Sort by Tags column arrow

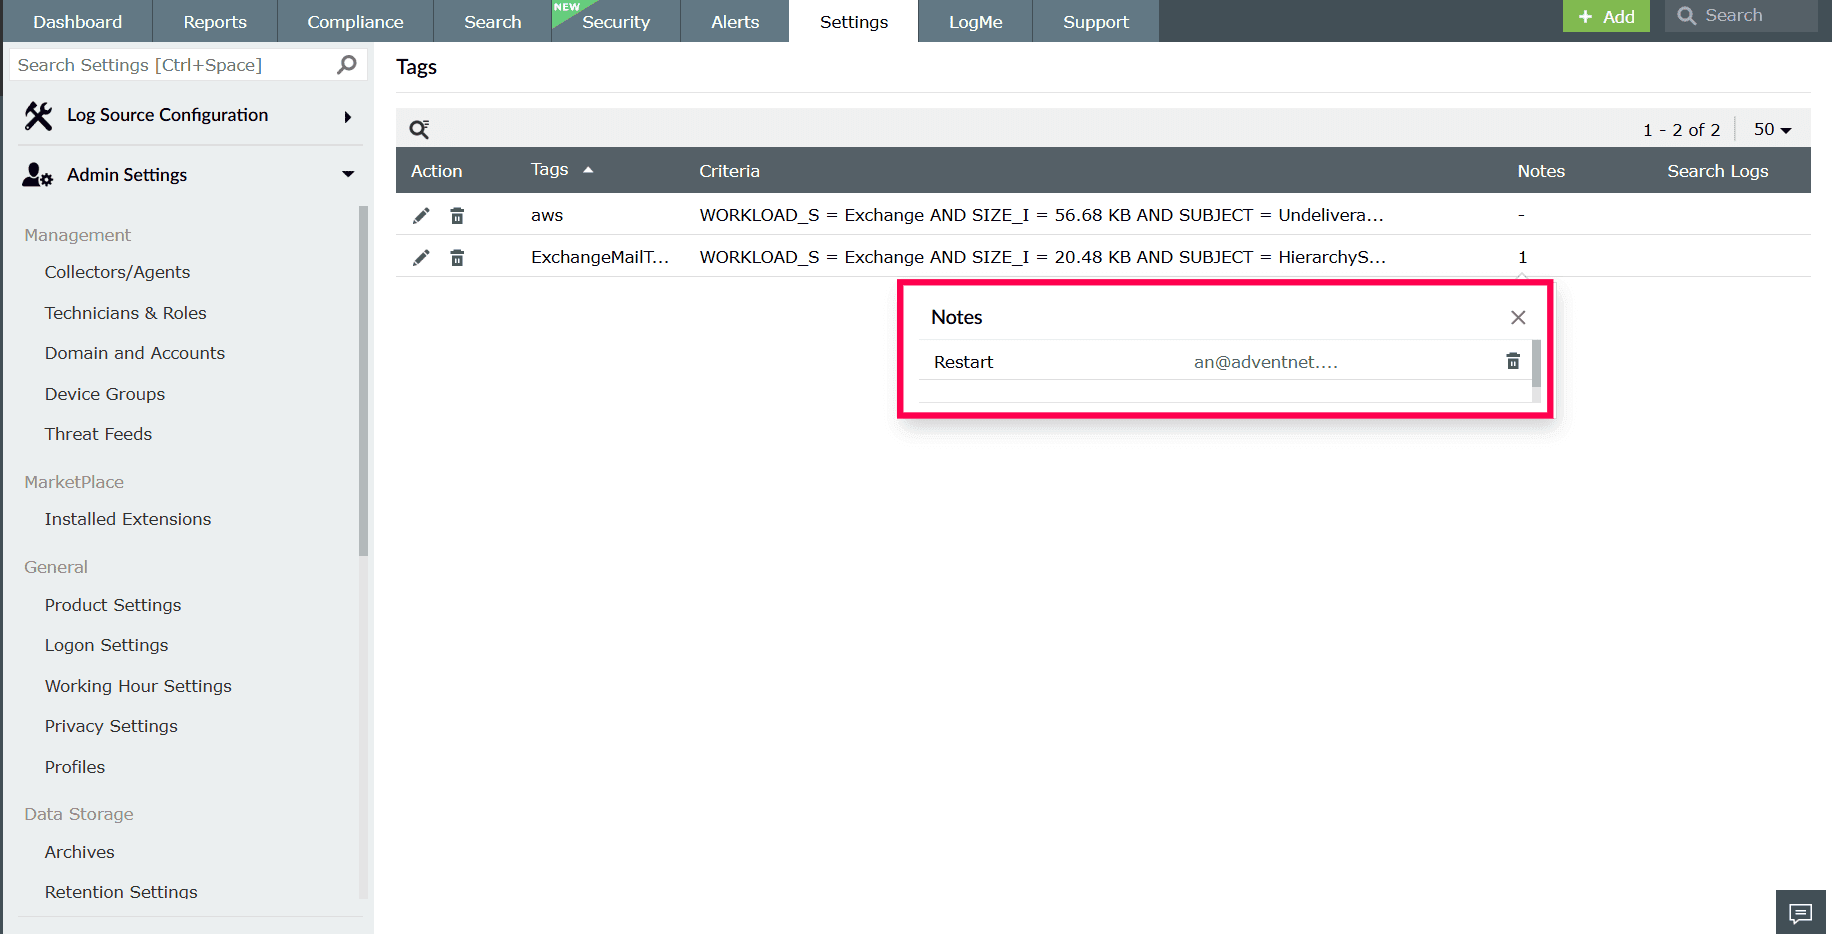coord(588,170)
